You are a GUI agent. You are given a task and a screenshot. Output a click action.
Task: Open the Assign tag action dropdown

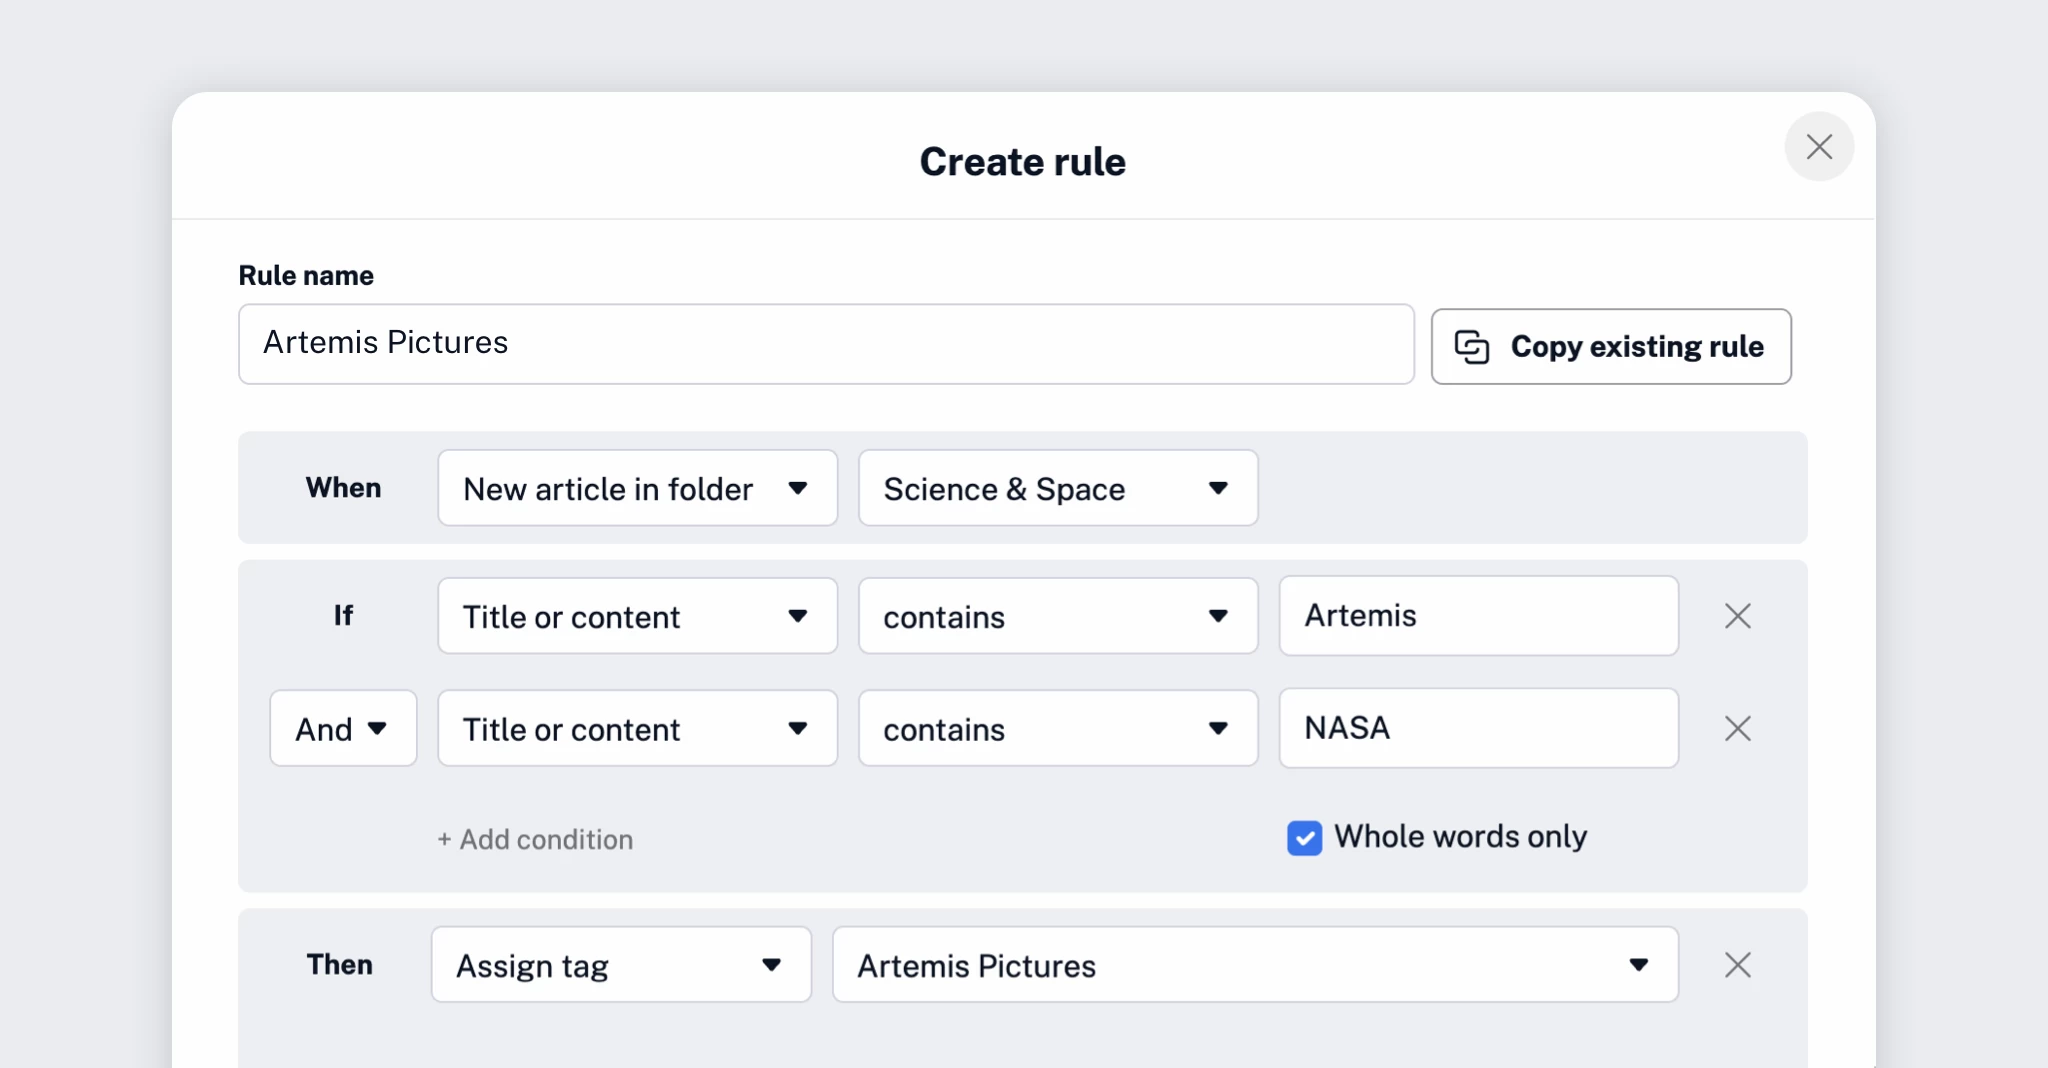(621, 965)
